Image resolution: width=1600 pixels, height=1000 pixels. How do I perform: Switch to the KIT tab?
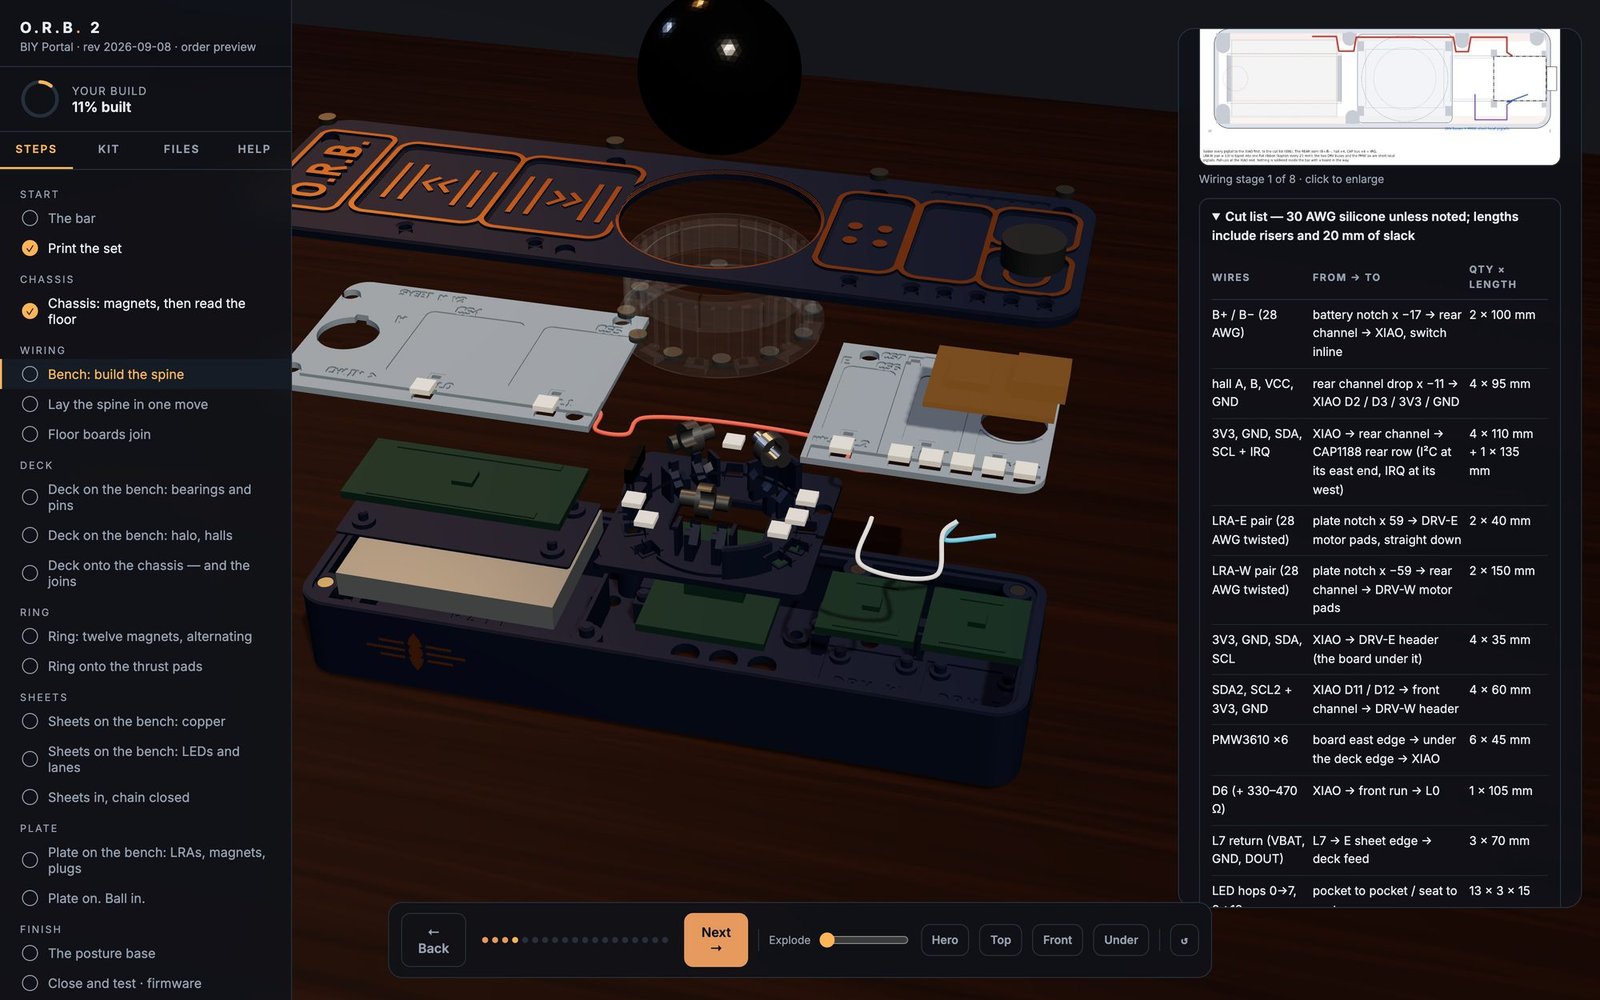point(109,149)
